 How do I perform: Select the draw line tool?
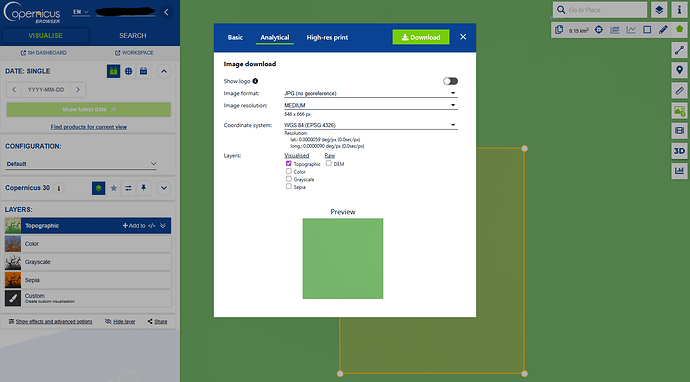[679, 50]
